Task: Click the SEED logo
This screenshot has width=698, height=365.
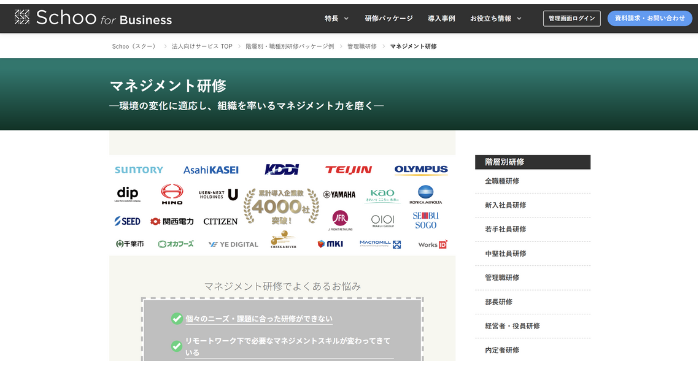Action: pos(127,221)
